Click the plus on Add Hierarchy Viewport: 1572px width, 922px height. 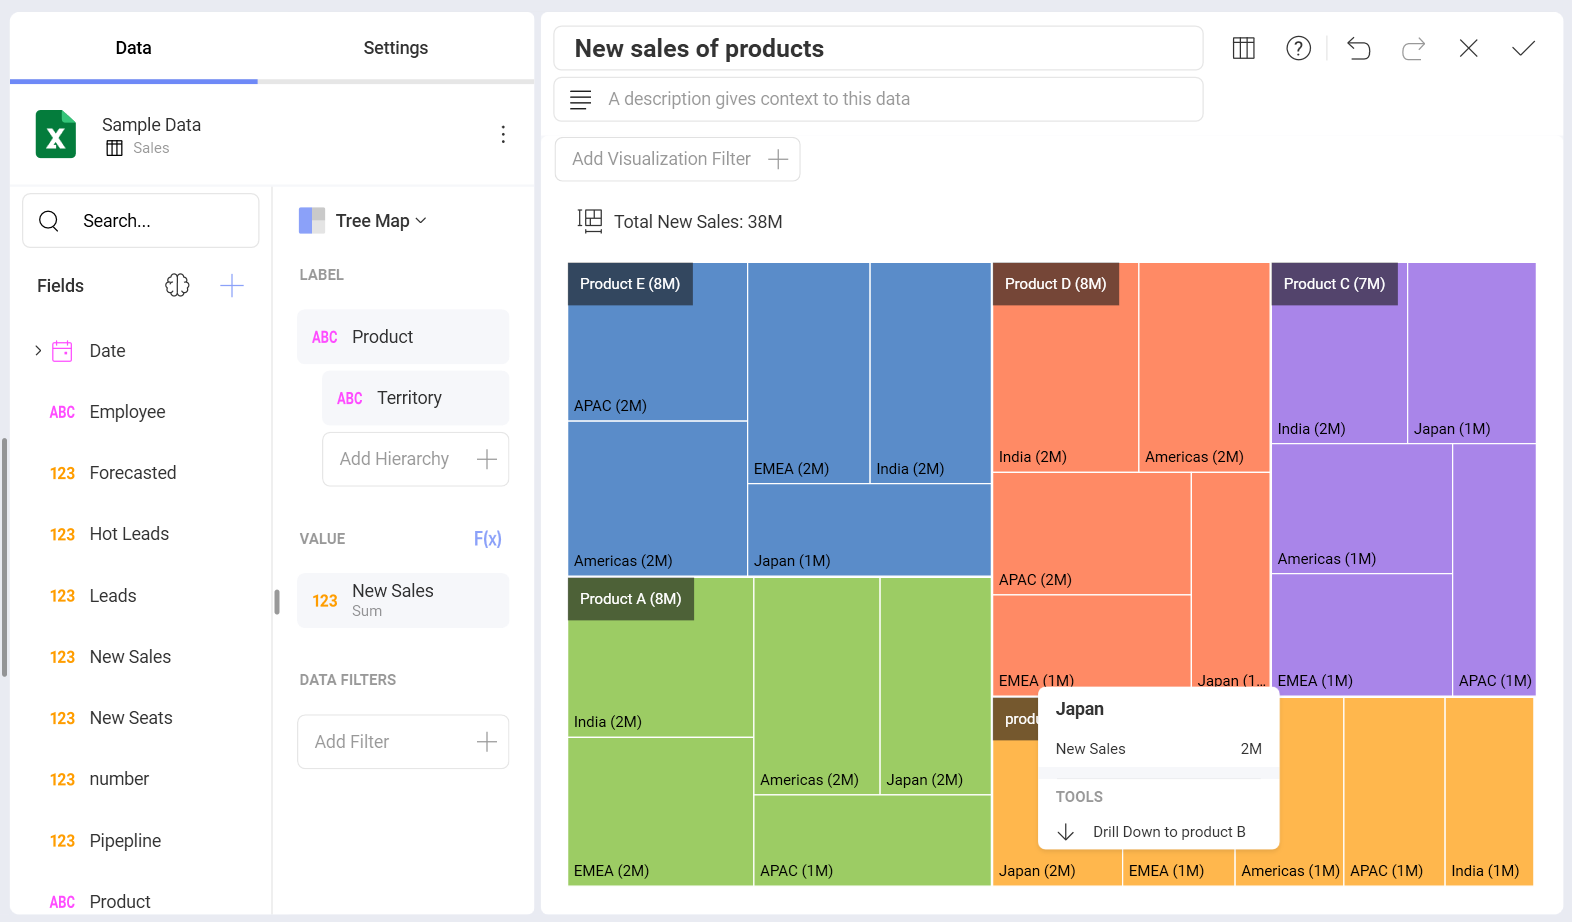pos(487,459)
